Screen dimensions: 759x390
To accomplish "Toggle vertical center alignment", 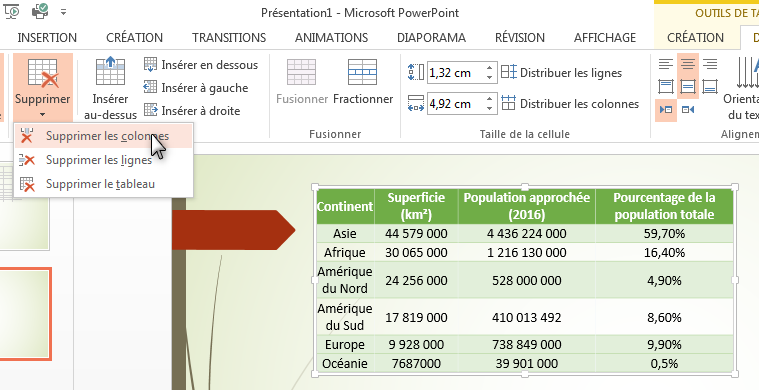I will tap(688, 87).
